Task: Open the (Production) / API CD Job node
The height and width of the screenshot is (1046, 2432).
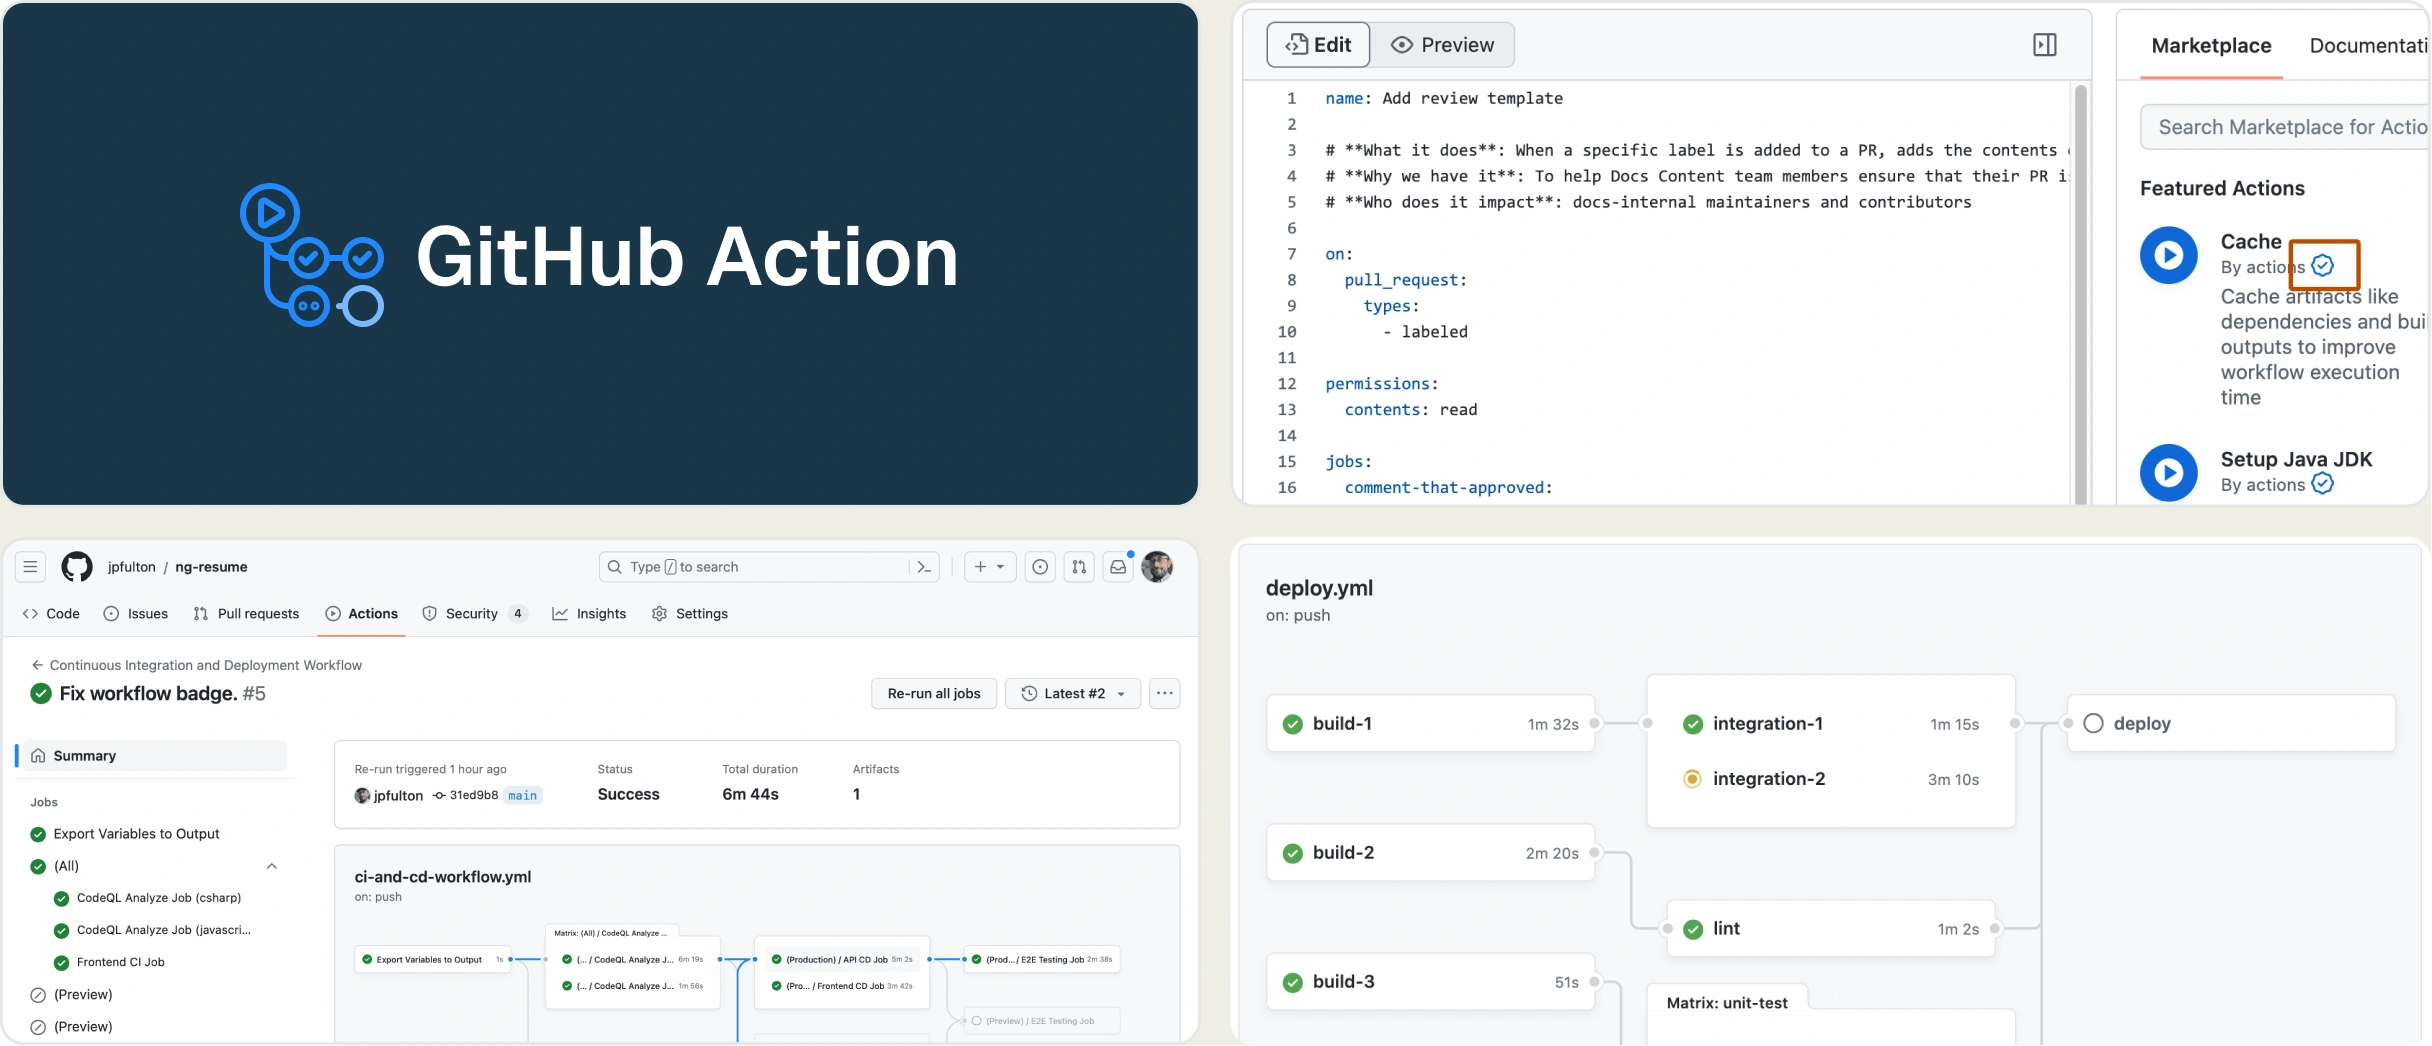Action: (842, 959)
